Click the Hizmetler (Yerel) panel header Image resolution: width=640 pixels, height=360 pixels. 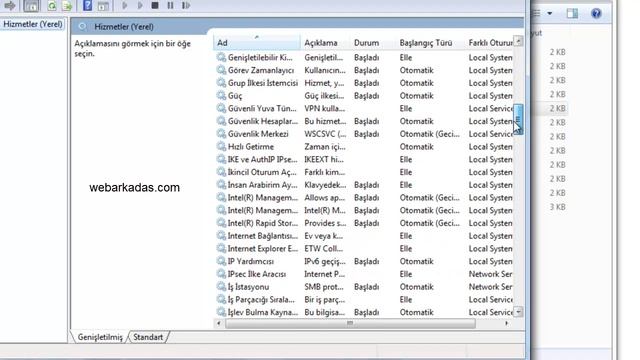click(x=124, y=27)
